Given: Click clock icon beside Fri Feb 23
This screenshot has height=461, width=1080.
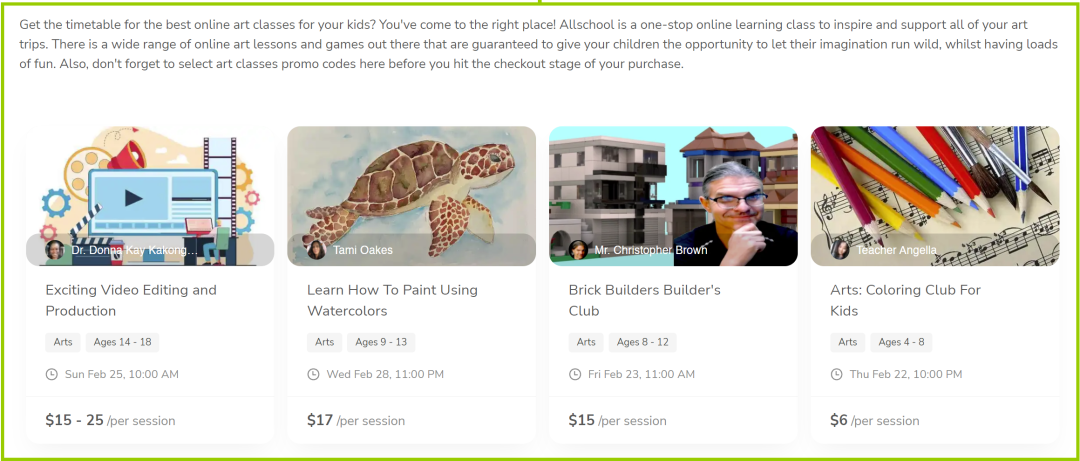Looking at the screenshot, I should 575,374.
